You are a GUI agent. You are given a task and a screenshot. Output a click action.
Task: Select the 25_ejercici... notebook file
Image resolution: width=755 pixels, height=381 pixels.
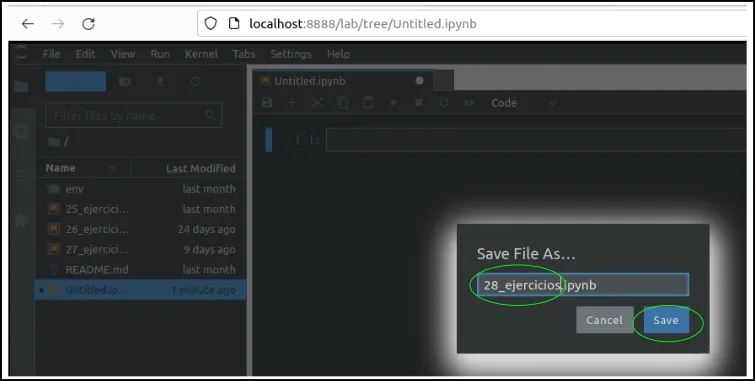pos(141,209)
